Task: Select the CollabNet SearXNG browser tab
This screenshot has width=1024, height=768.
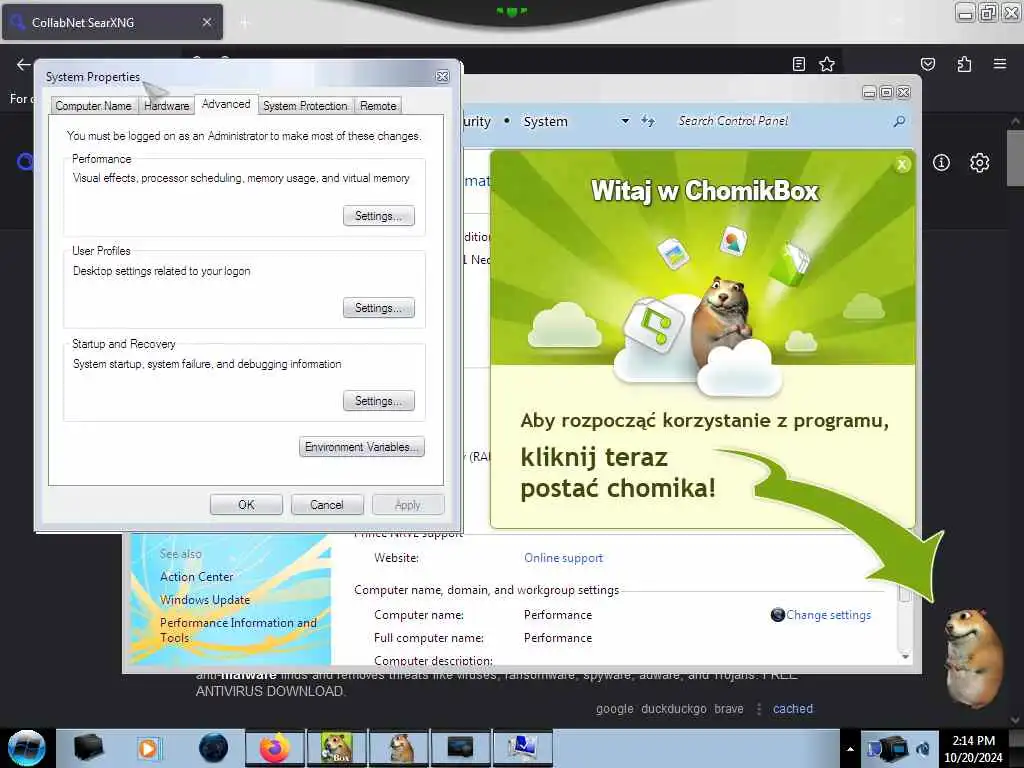Action: (x=112, y=22)
